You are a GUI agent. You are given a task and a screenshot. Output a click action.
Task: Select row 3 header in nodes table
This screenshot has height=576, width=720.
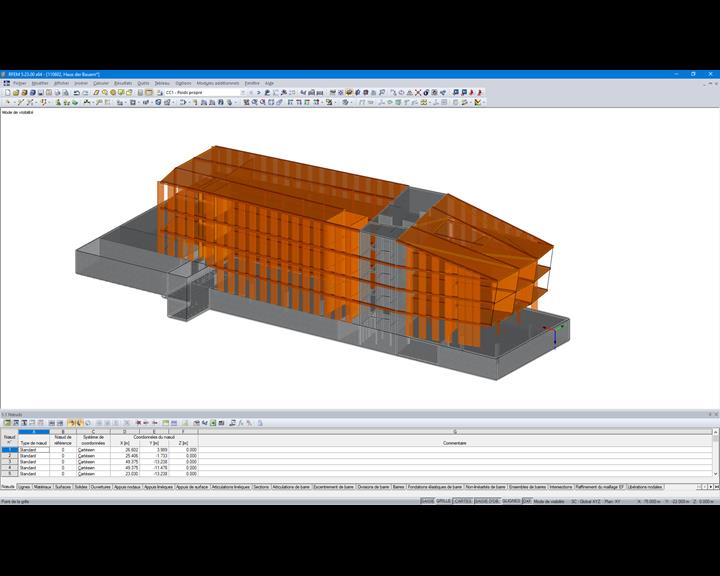click(9, 462)
